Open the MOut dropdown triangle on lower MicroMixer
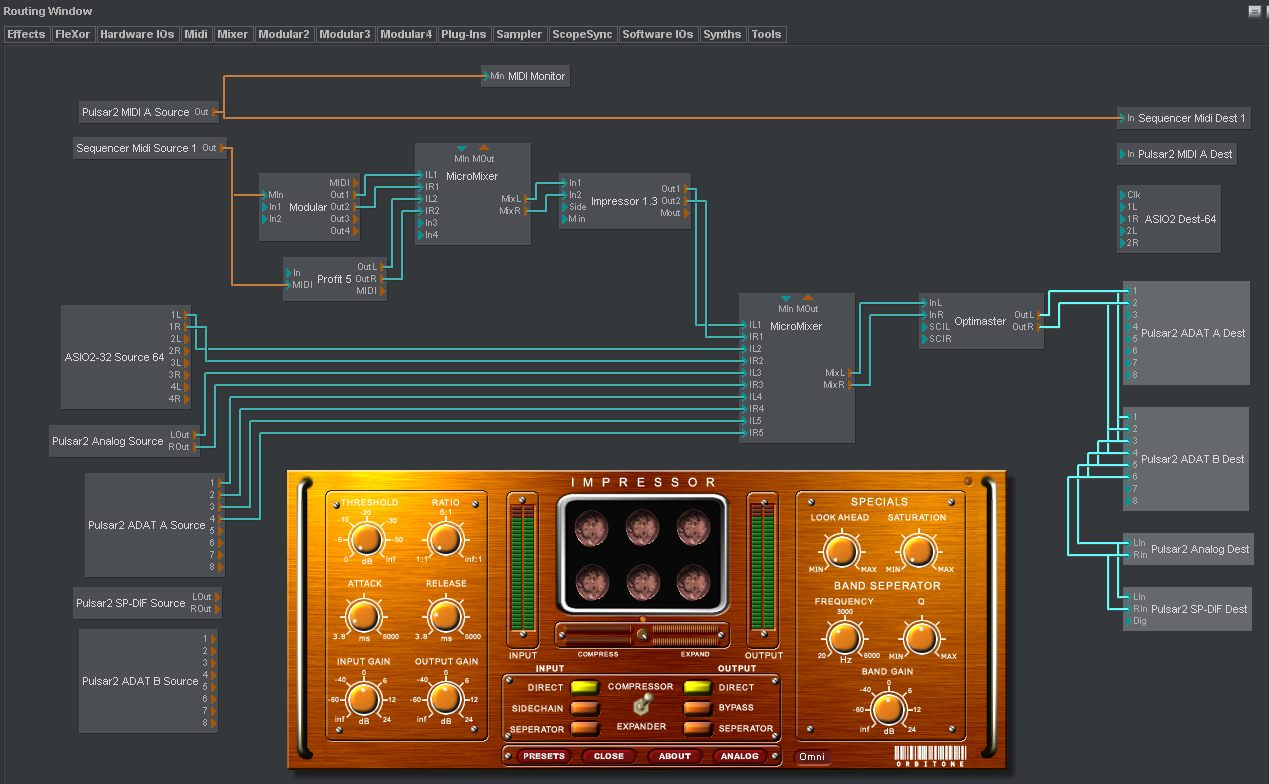Screen dimensions: 1269x784 [x=807, y=297]
